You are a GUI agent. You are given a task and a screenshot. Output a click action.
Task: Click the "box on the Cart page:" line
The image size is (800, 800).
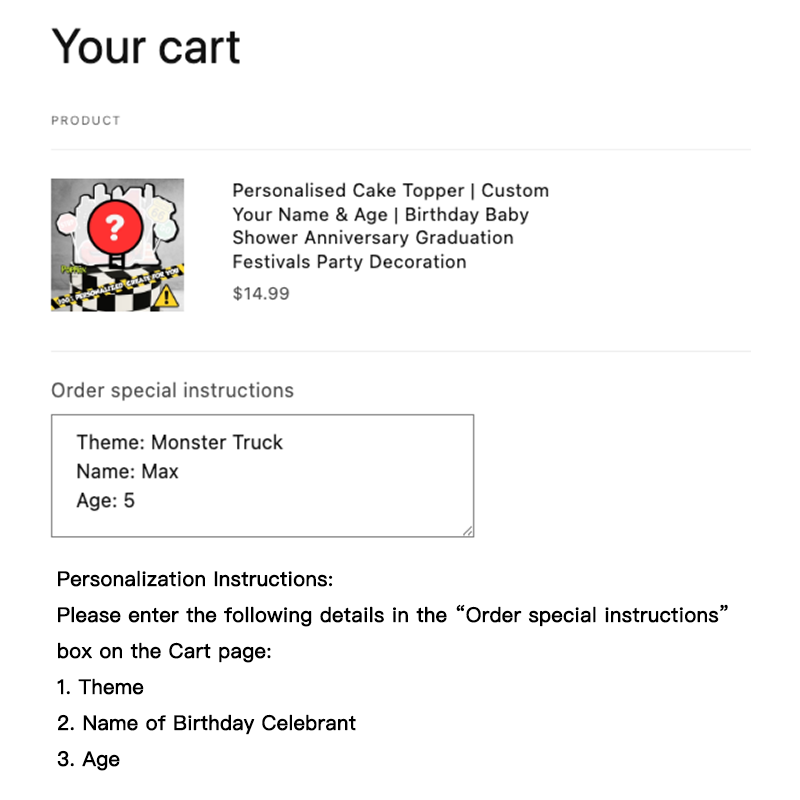click(164, 651)
